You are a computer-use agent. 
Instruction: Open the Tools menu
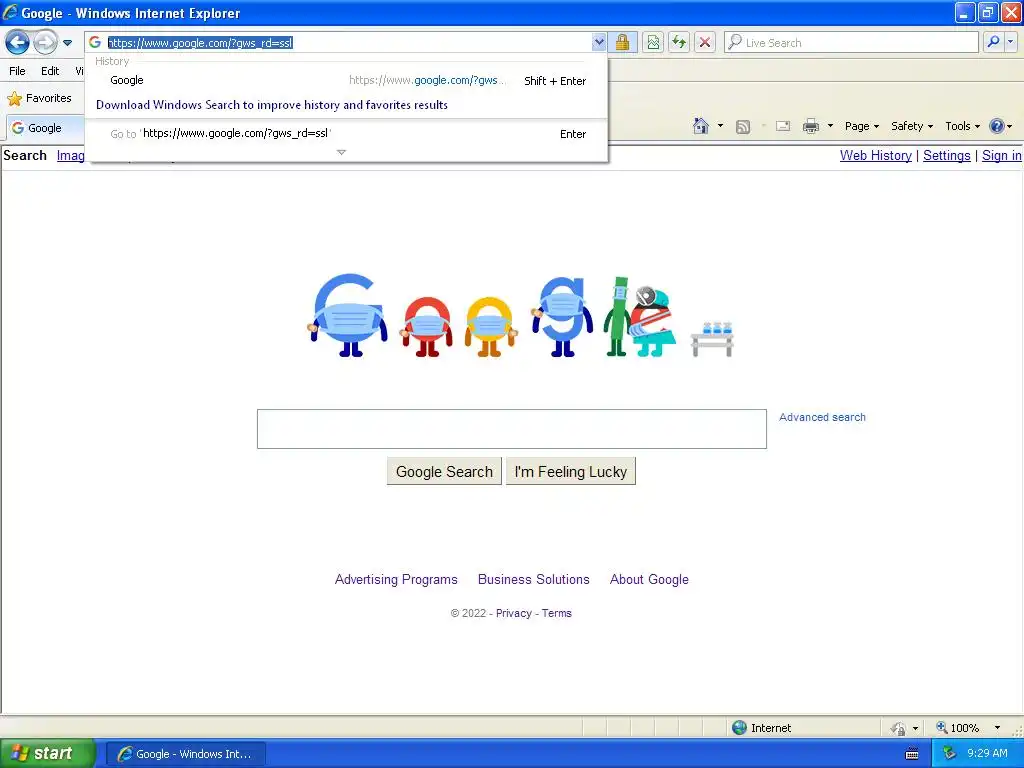pyautogui.click(x=962, y=126)
